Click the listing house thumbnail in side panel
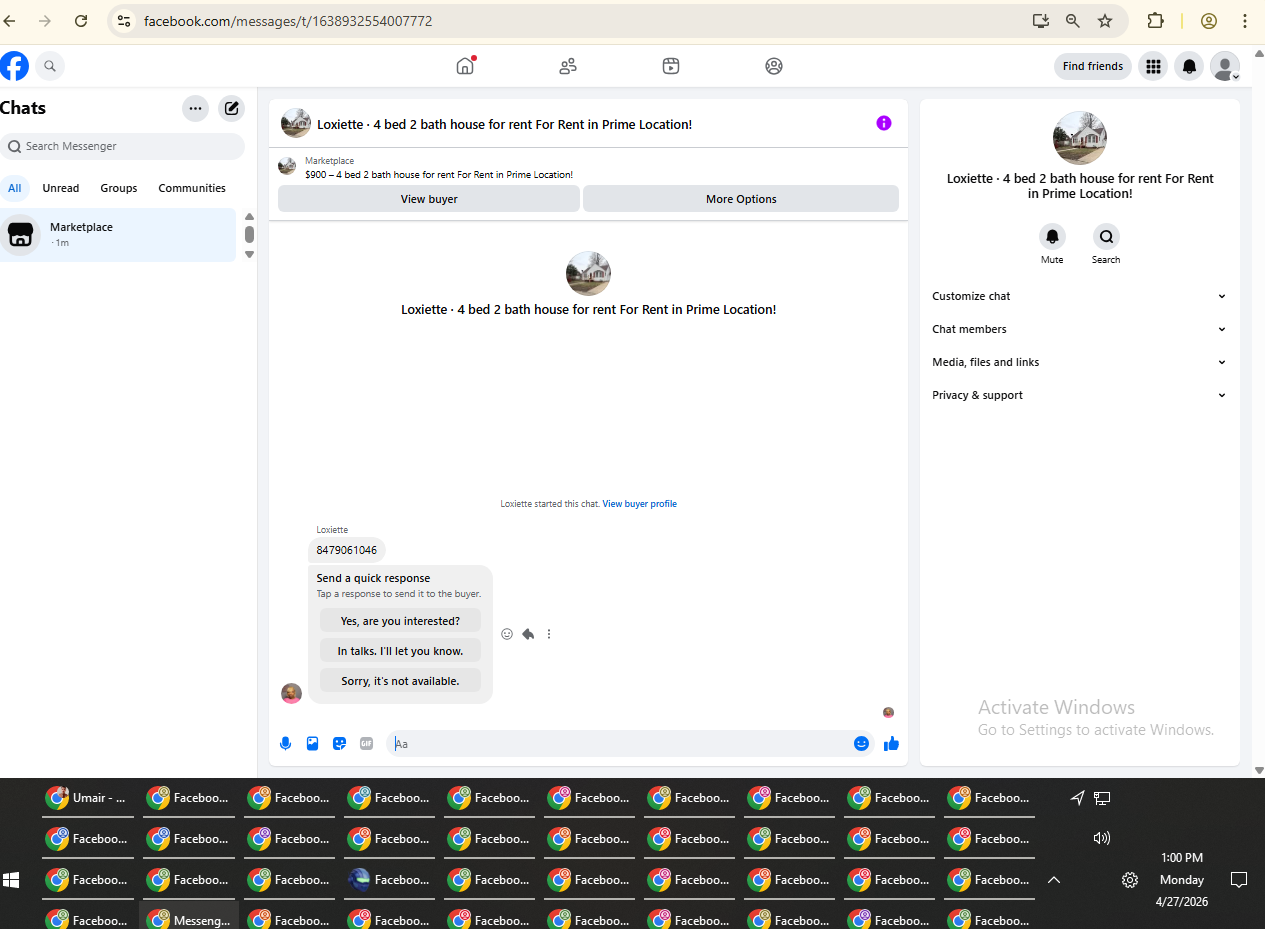The height and width of the screenshot is (929, 1265). click(1080, 138)
